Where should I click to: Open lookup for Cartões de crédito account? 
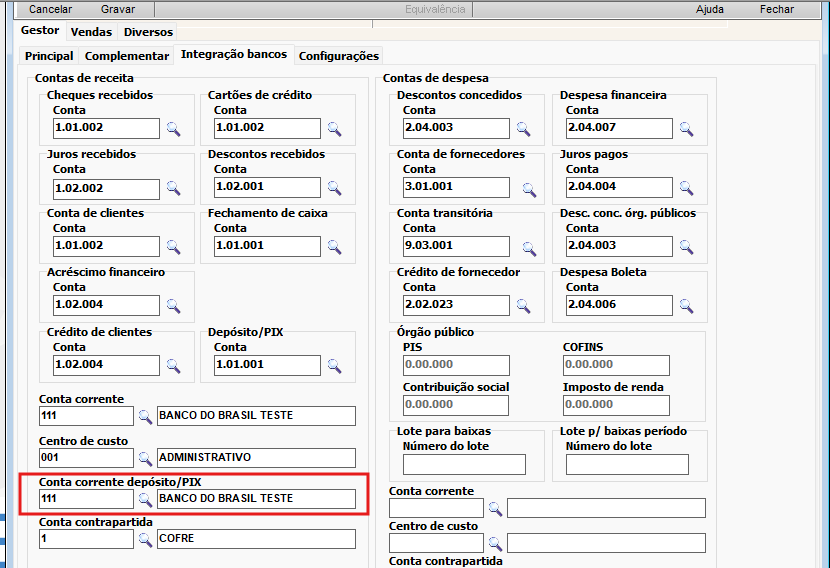334,128
